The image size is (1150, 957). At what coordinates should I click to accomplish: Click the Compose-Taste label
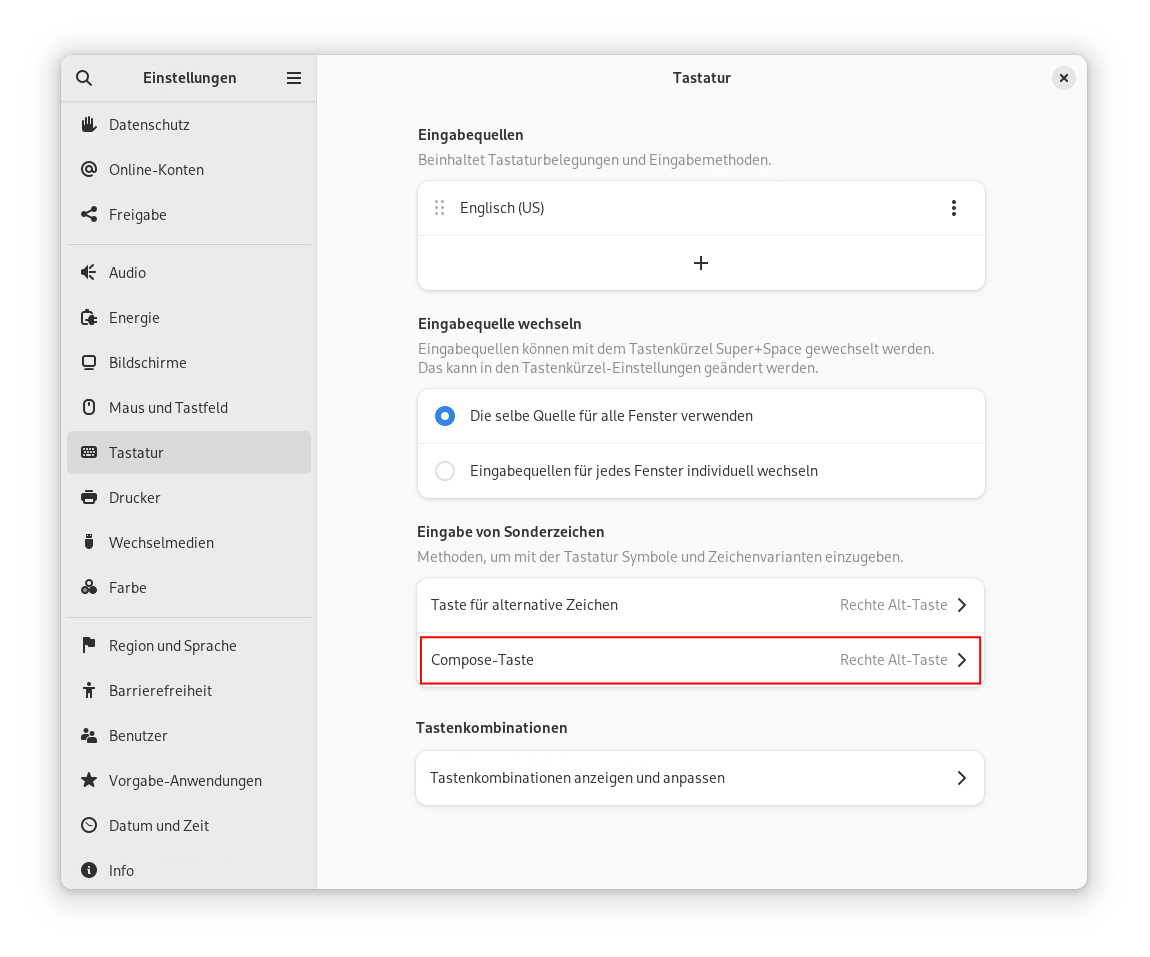coord(482,660)
